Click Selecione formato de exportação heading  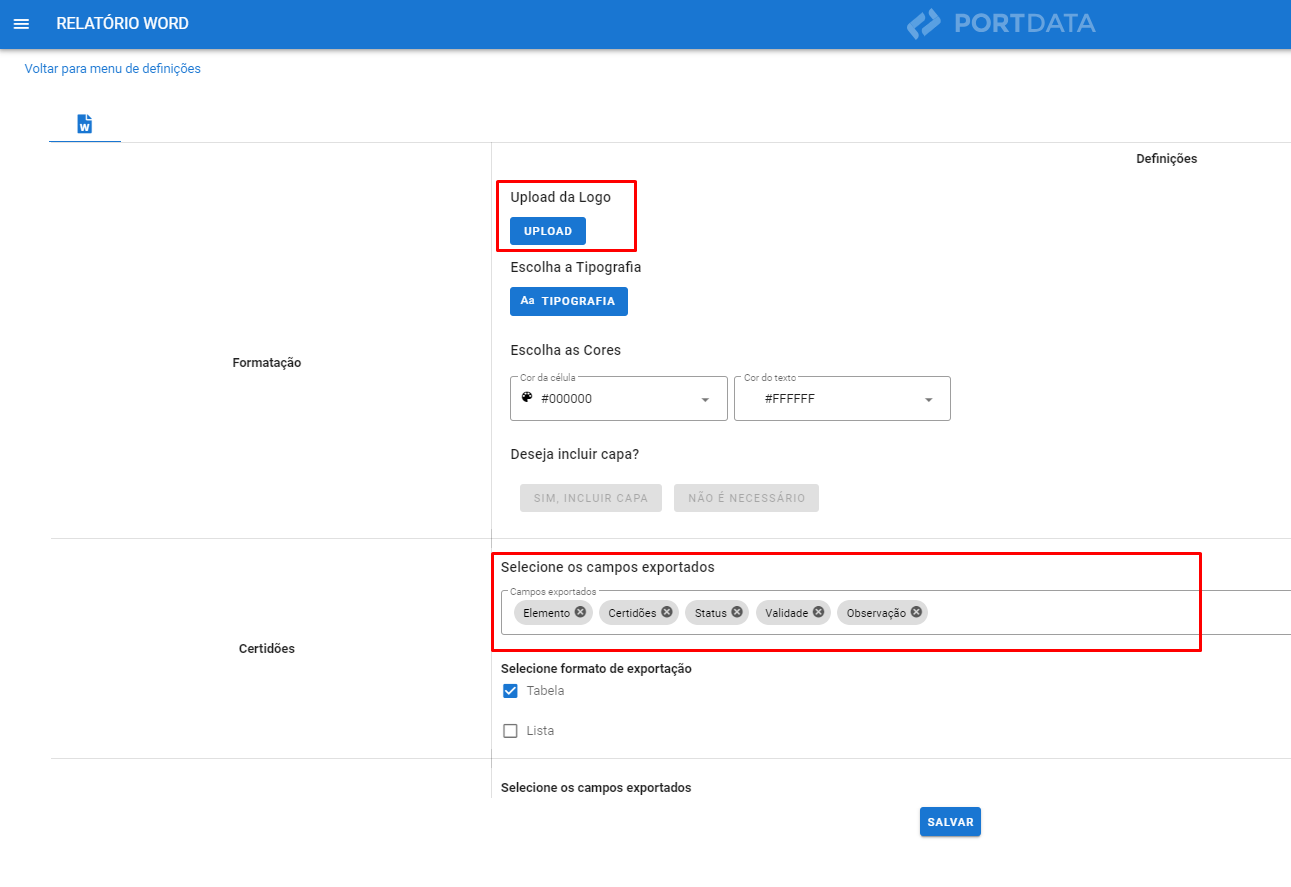596,668
